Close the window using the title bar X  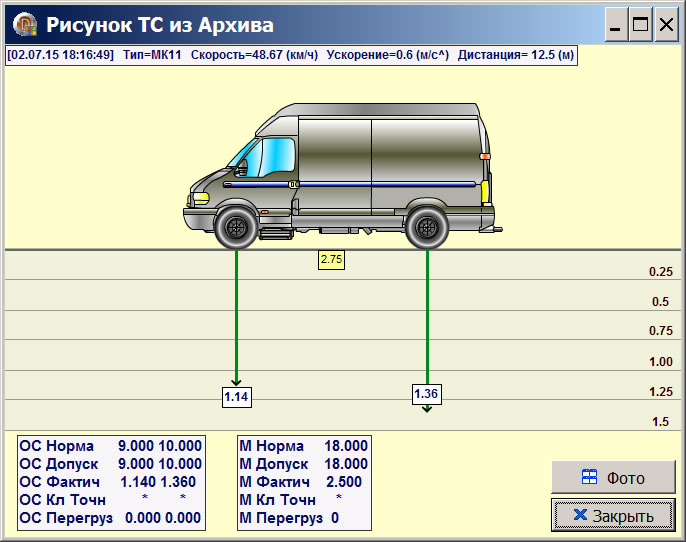[664, 25]
